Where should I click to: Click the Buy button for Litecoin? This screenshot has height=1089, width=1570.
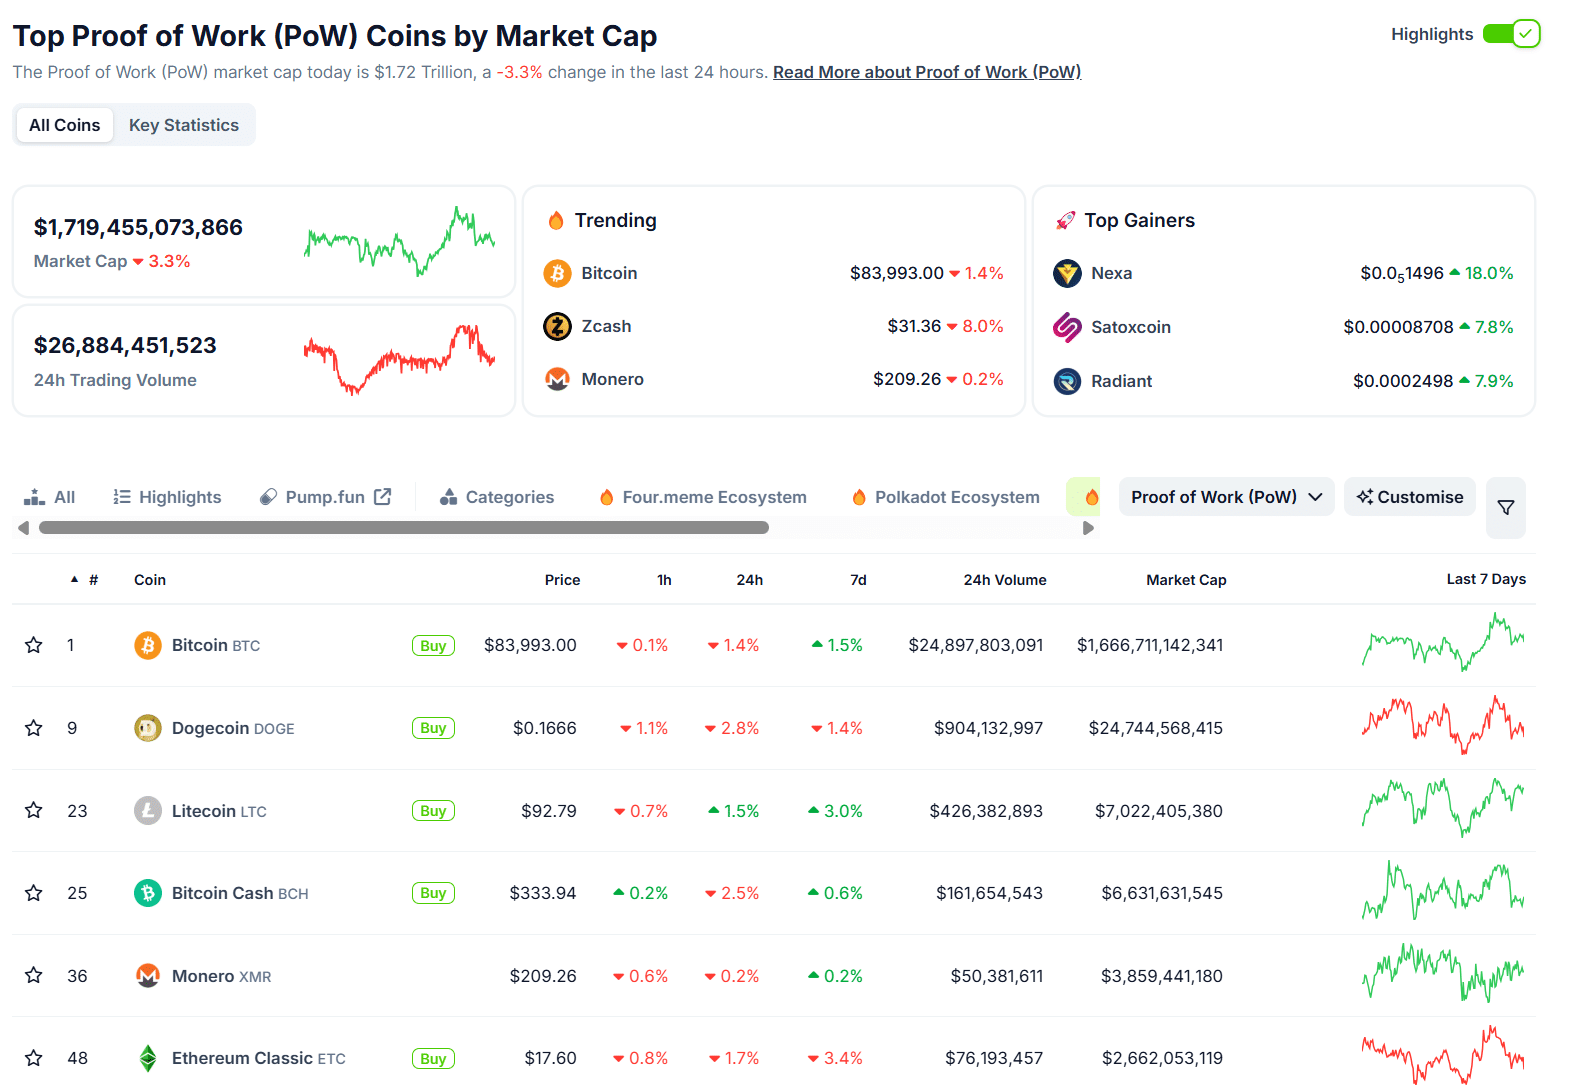click(x=433, y=810)
